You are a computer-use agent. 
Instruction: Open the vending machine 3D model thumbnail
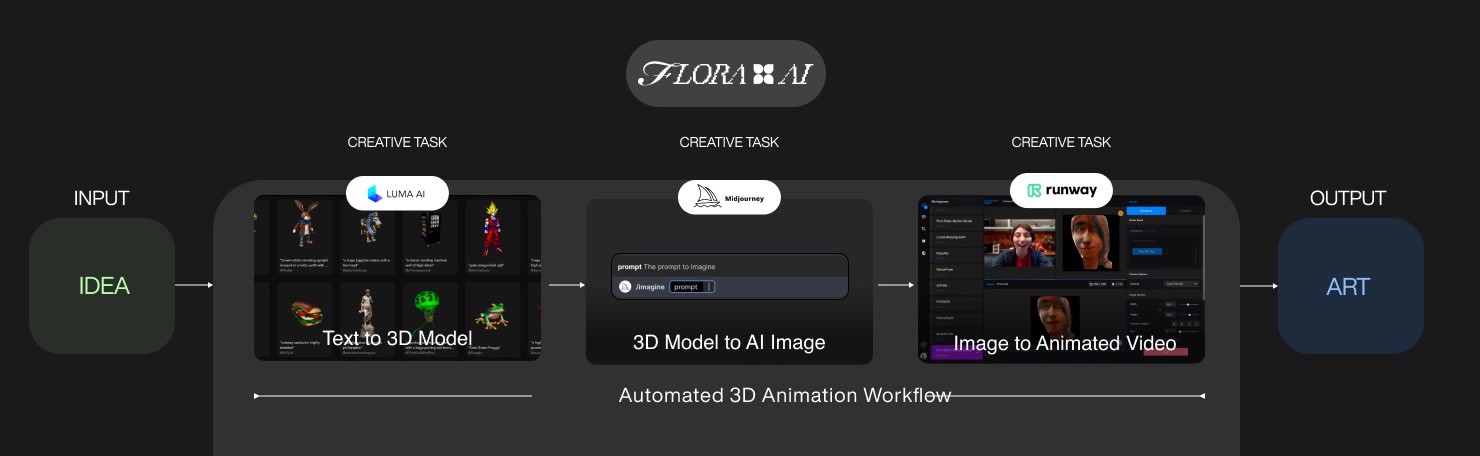(x=431, y=233)
